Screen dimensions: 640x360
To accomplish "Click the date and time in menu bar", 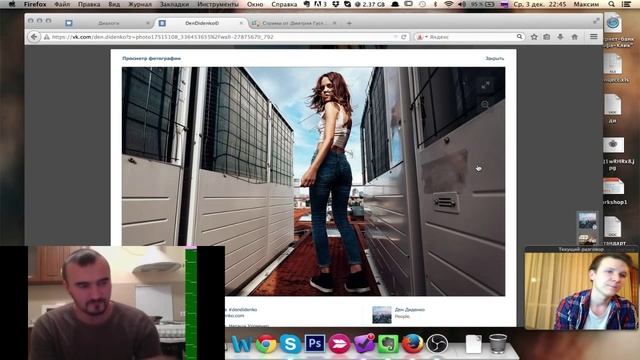I will [x=540, y=4].
